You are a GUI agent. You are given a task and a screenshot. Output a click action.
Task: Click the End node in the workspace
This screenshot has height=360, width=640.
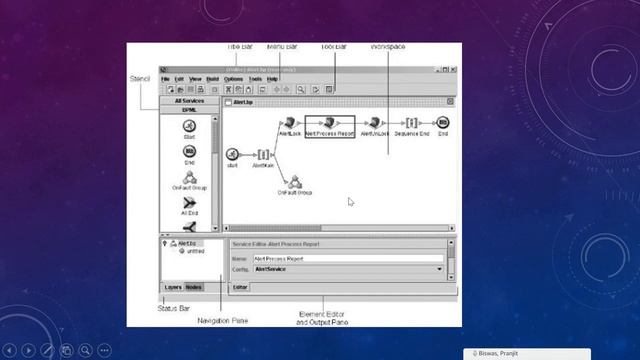click(443, 122)
